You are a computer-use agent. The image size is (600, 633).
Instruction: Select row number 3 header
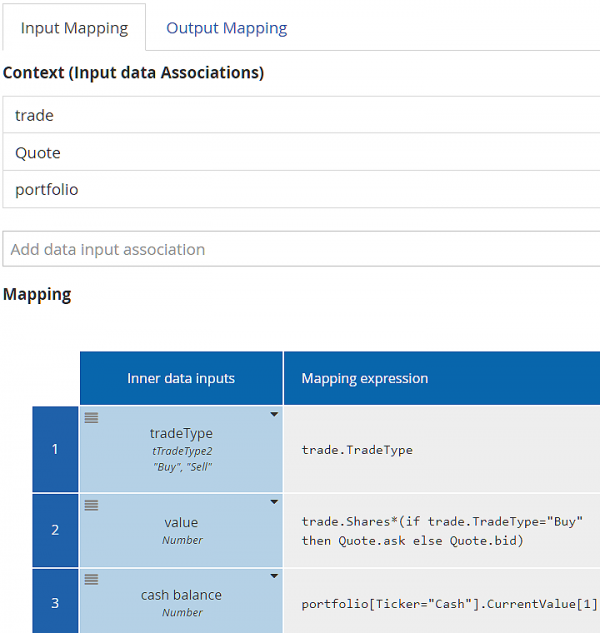click(x=55, y=602)
